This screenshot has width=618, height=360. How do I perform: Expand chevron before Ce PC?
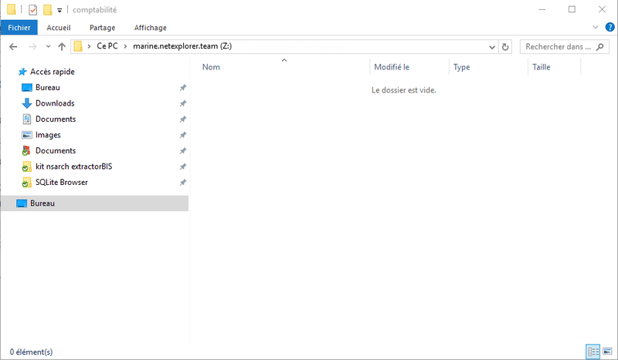89,47
